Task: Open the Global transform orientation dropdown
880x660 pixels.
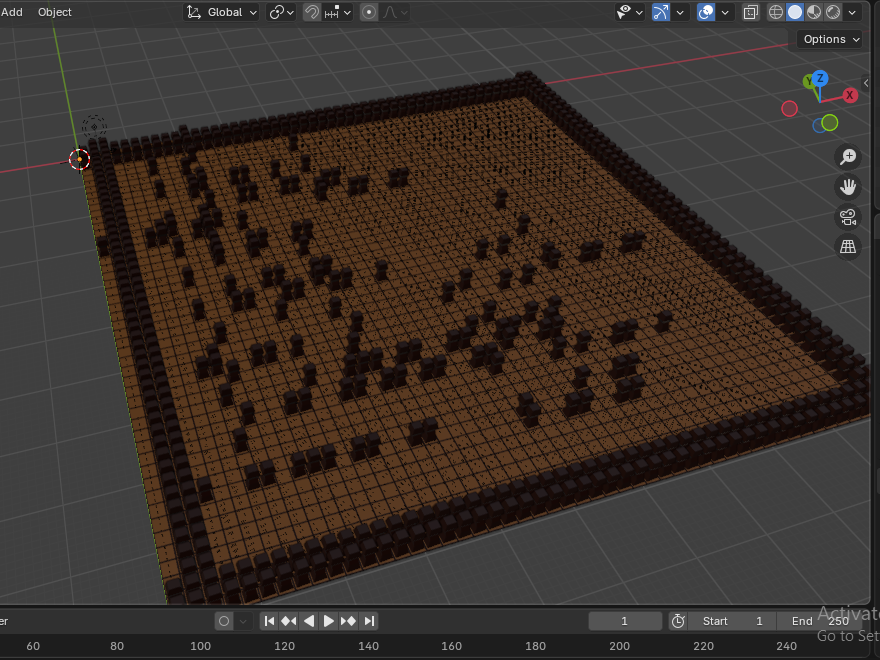Action: pyautogui.click(x=222, y=12)
